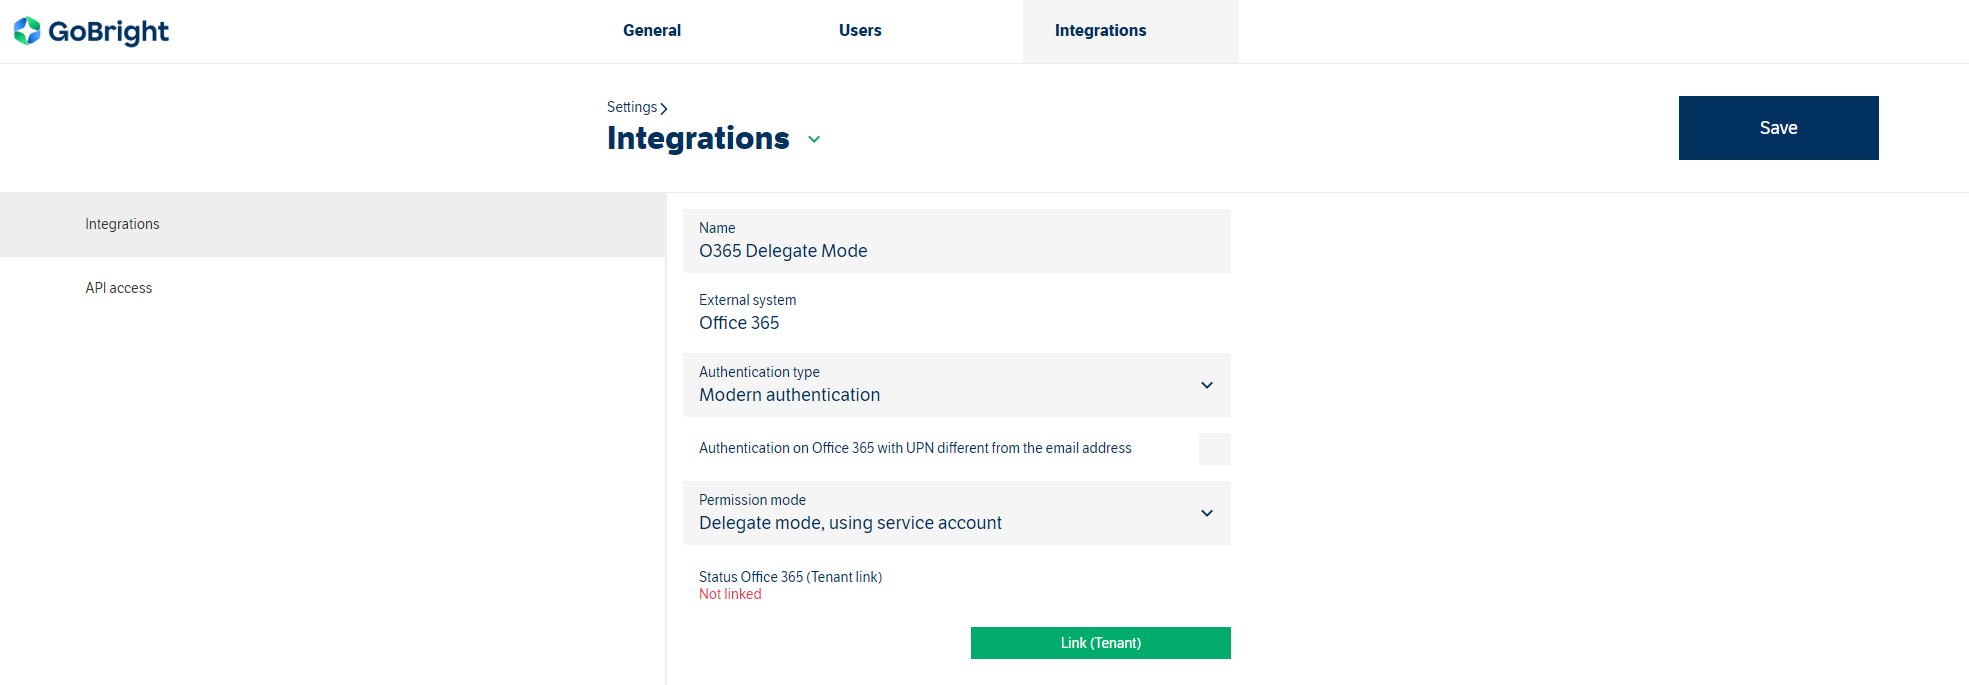Viewport: 1969px width, 685px height.
Task: Click the GoBright brand name text
Action: click(x=108, y=32)
